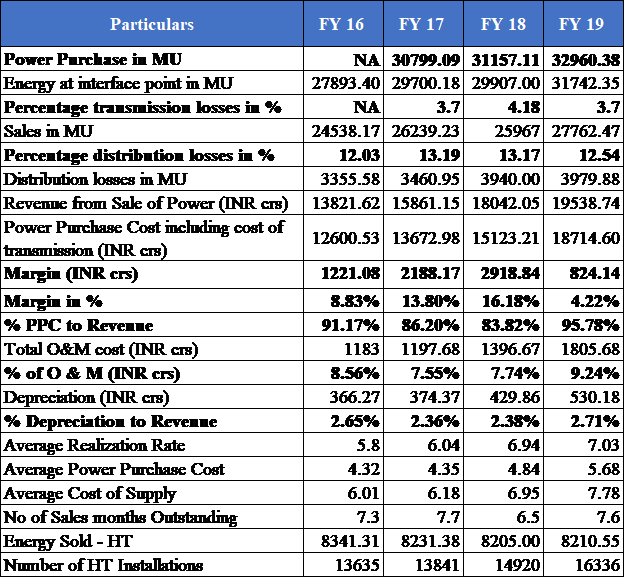The width and height of the screenshot is (625, 578).
Task: Click the value 2.38%
Action: pos(515,422)
